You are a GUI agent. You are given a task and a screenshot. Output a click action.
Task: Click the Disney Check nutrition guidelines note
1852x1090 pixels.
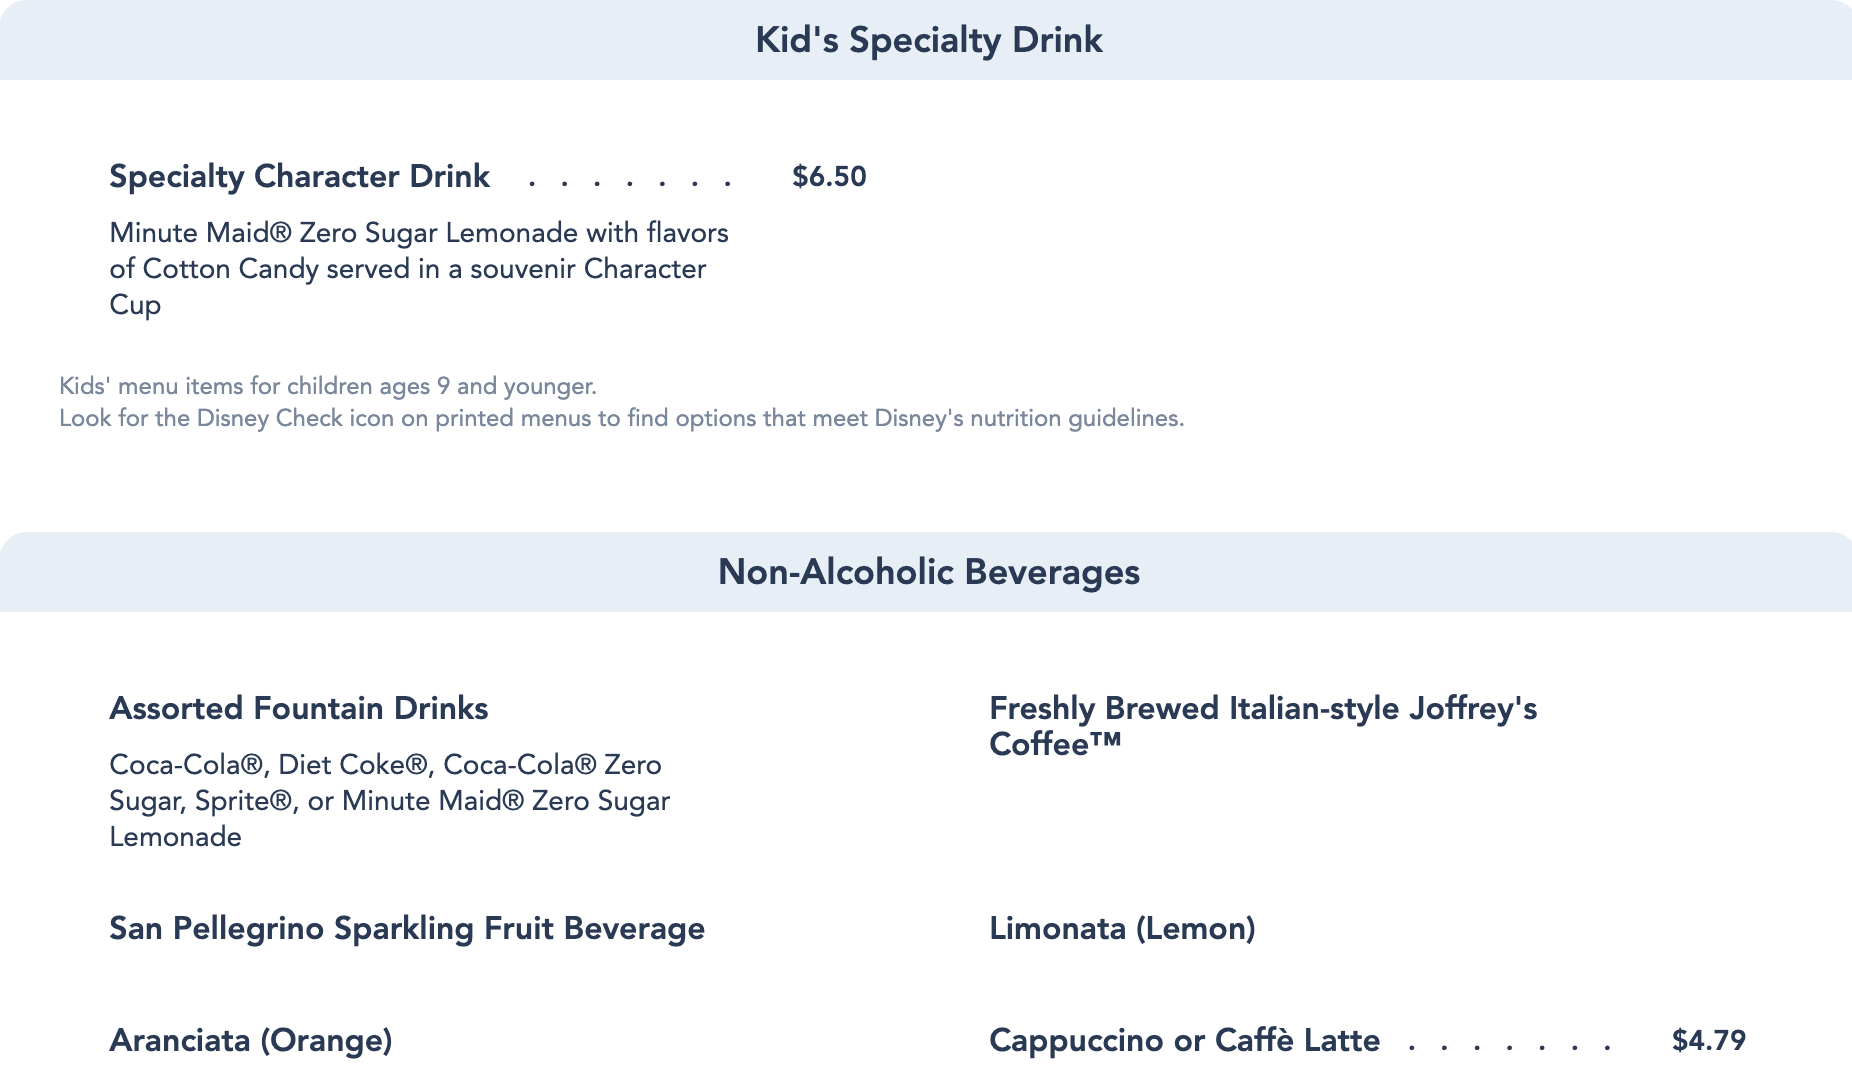point(621,418)
